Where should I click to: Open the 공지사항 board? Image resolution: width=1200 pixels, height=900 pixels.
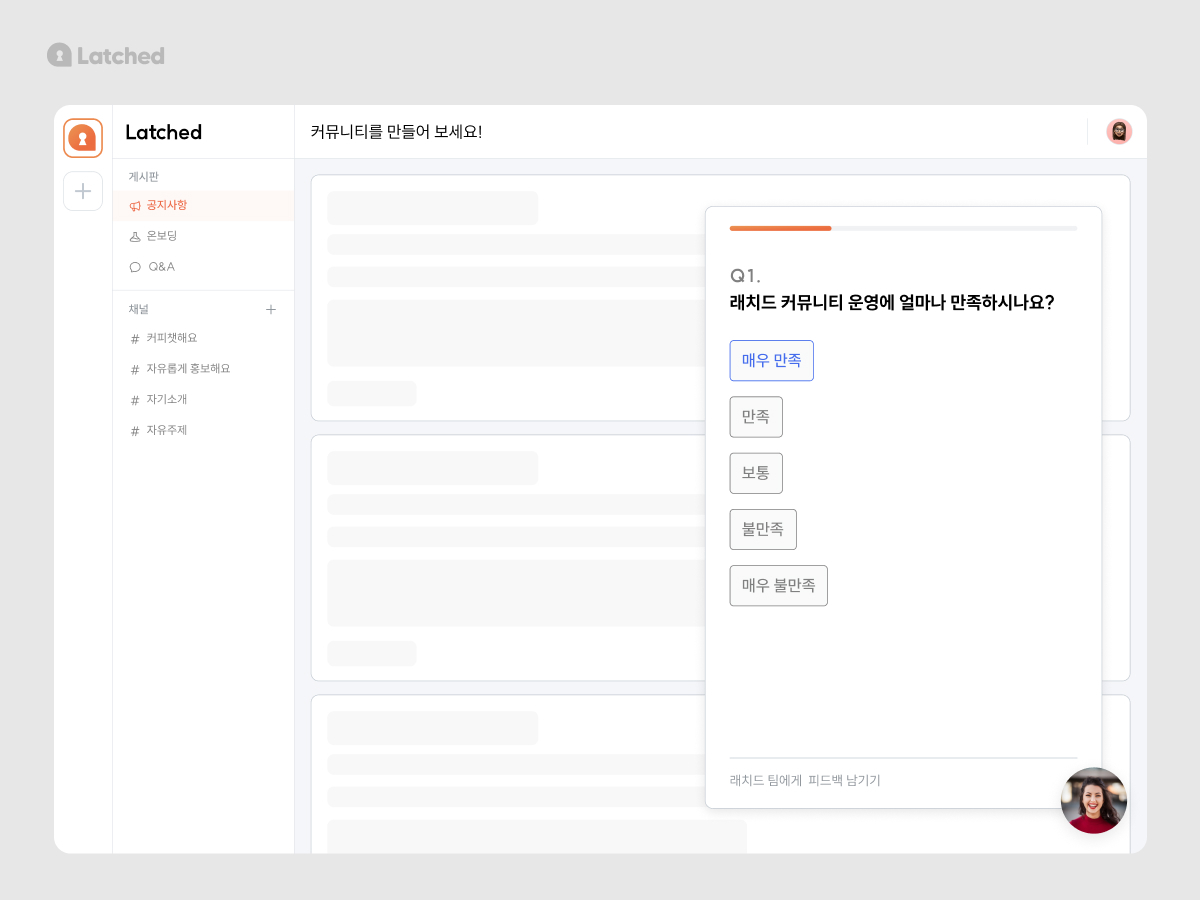pyautogui.click(x=204, y=206)
